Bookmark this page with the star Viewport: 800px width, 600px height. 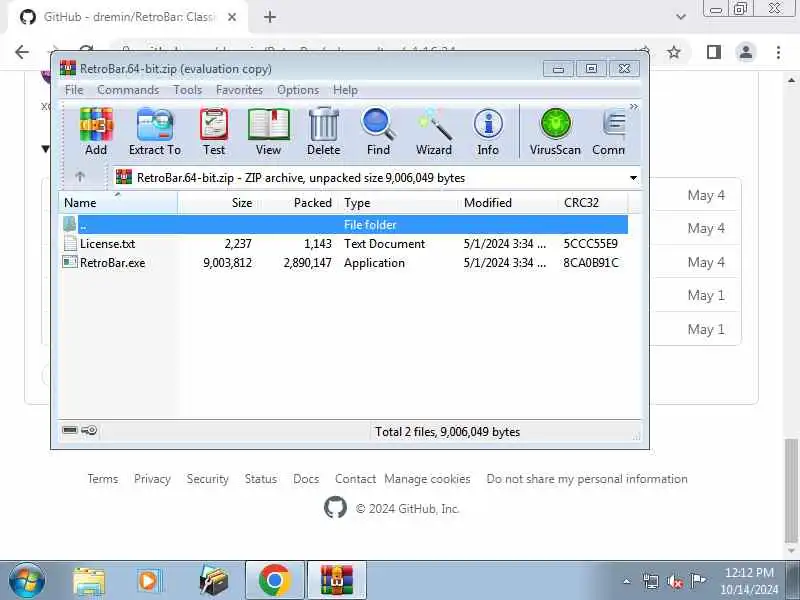674,52
